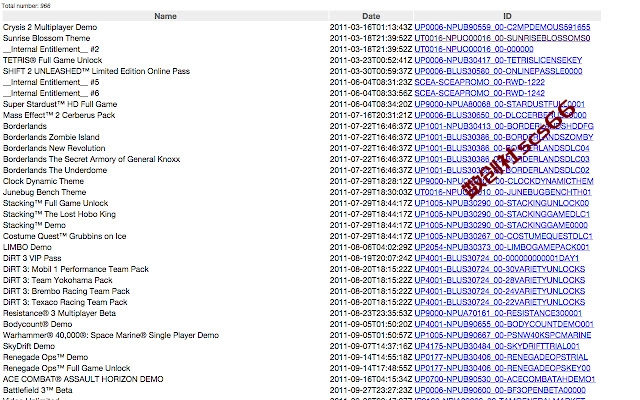Select the name text 'Crysis 2 Multiplayer Demo'

pyautogui.click(x=50, y=27)
